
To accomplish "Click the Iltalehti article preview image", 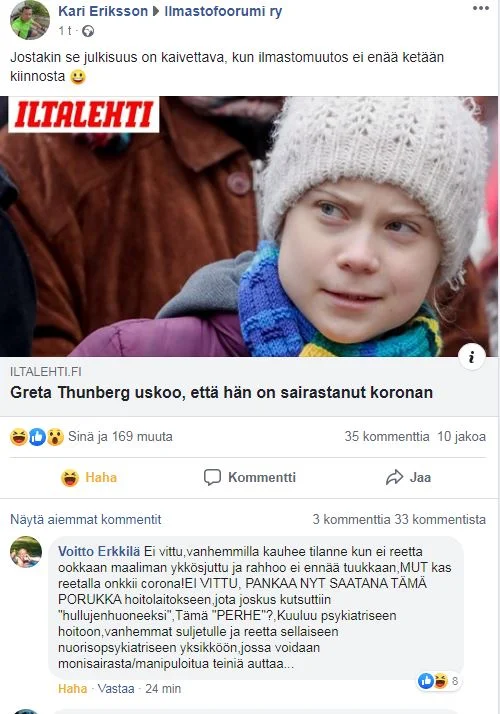I will [250, 226].
